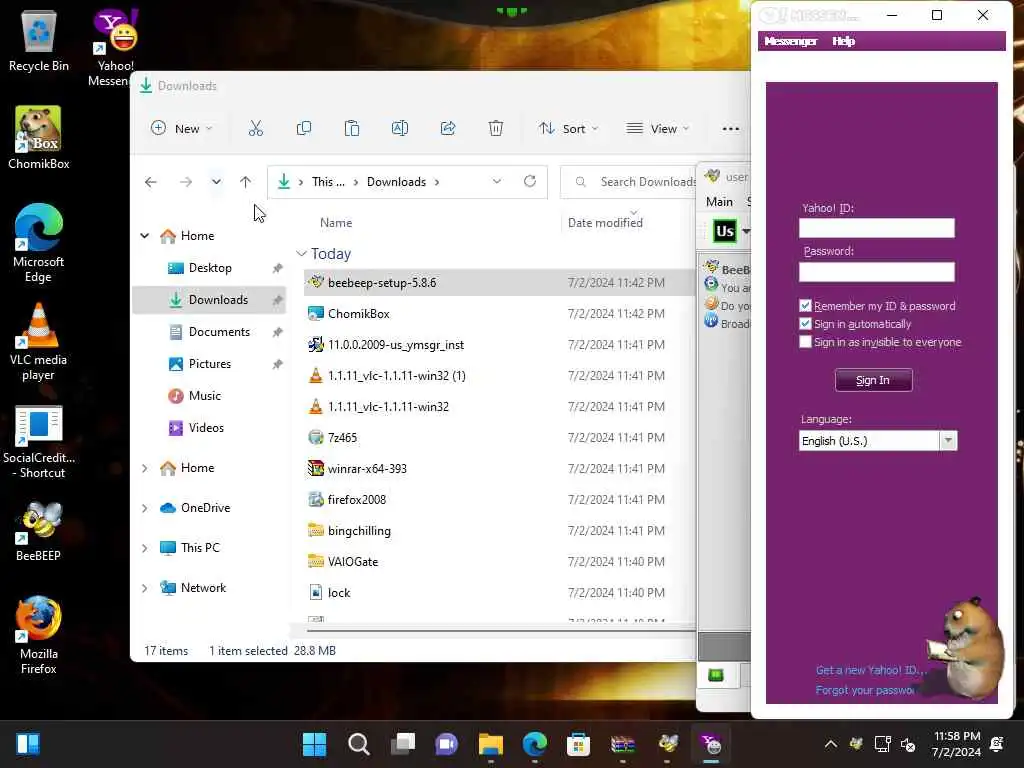Toggle Sign in automatically checkbox
The image size is (1024, 768).
805,324
